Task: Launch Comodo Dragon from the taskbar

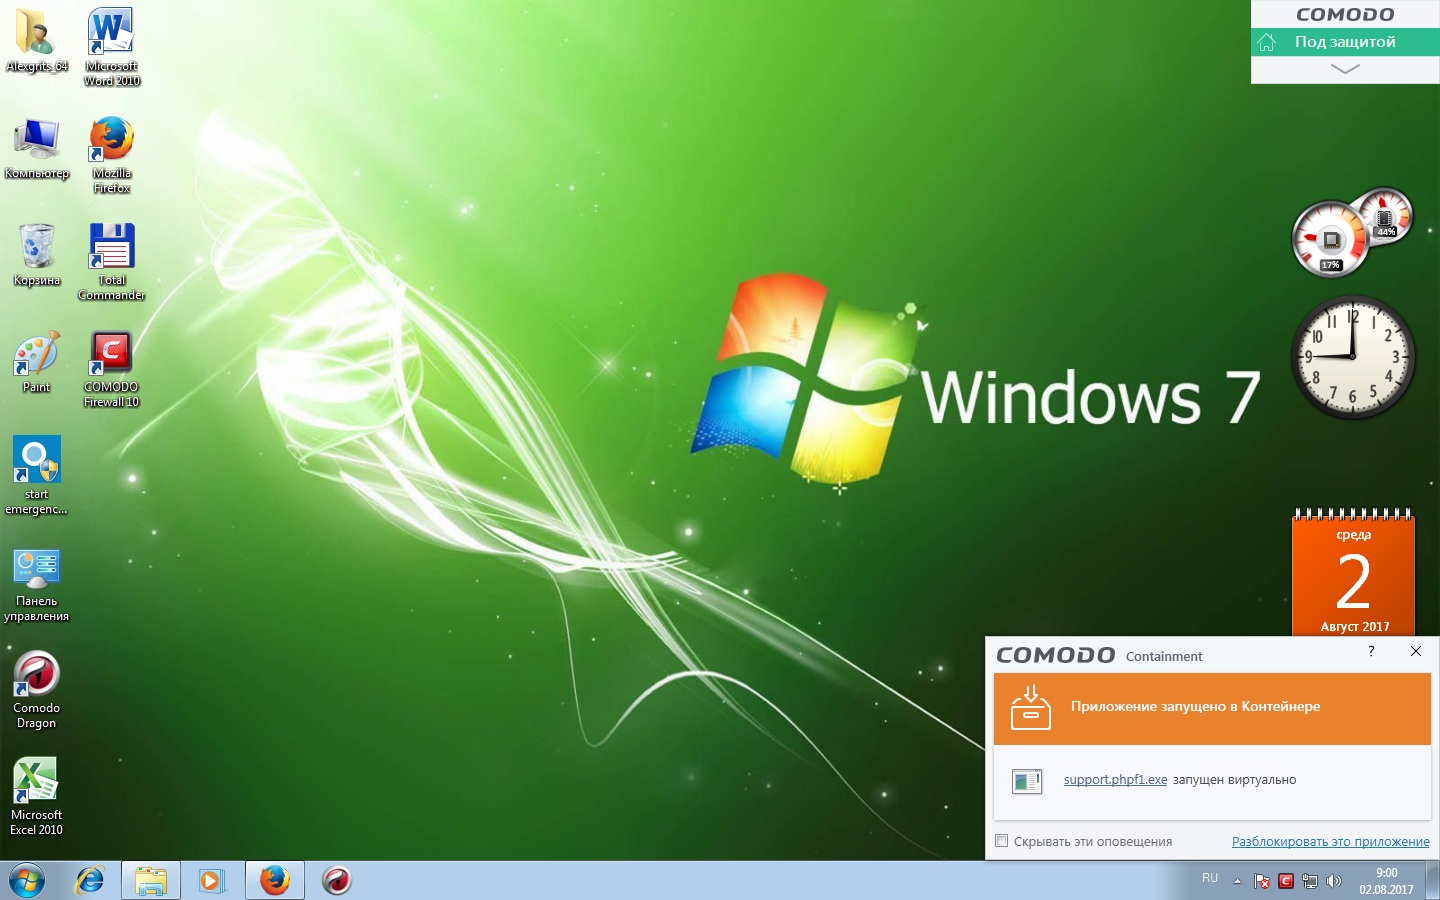Action: (x=337, y=881)
